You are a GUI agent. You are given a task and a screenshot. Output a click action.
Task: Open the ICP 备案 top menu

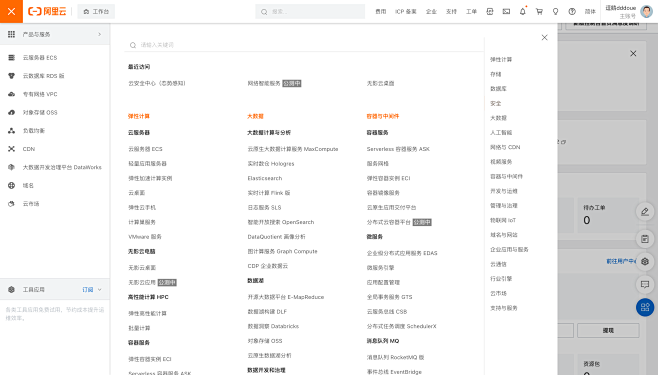406,12
